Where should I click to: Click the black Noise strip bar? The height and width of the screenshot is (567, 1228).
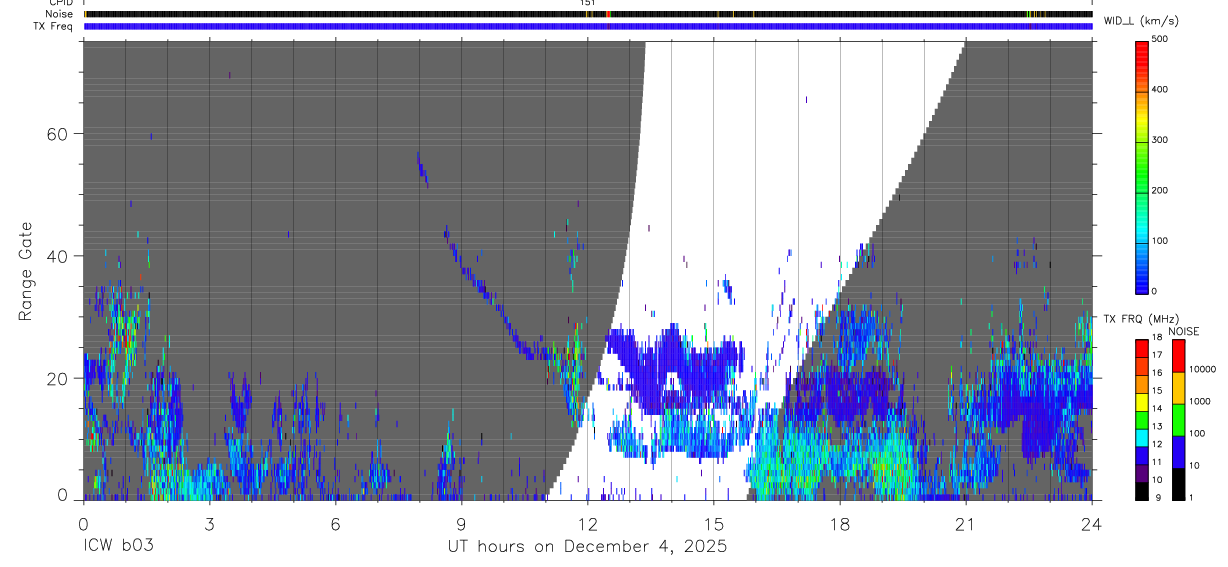(588, 14)
